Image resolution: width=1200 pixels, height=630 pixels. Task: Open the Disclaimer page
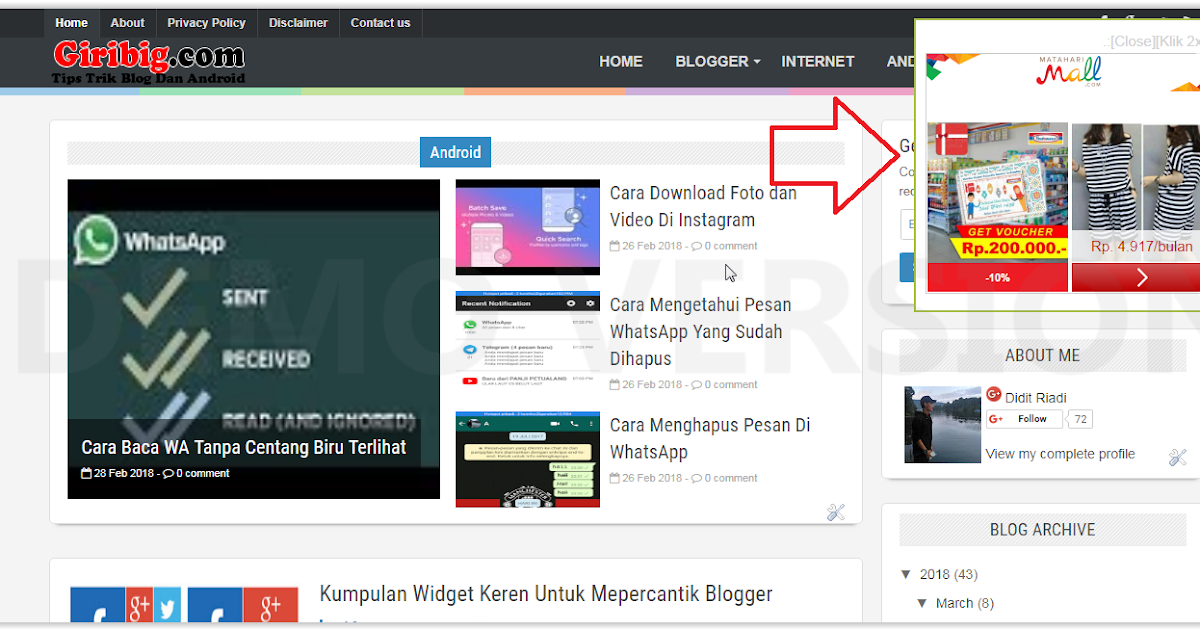(x=298, y=23)
